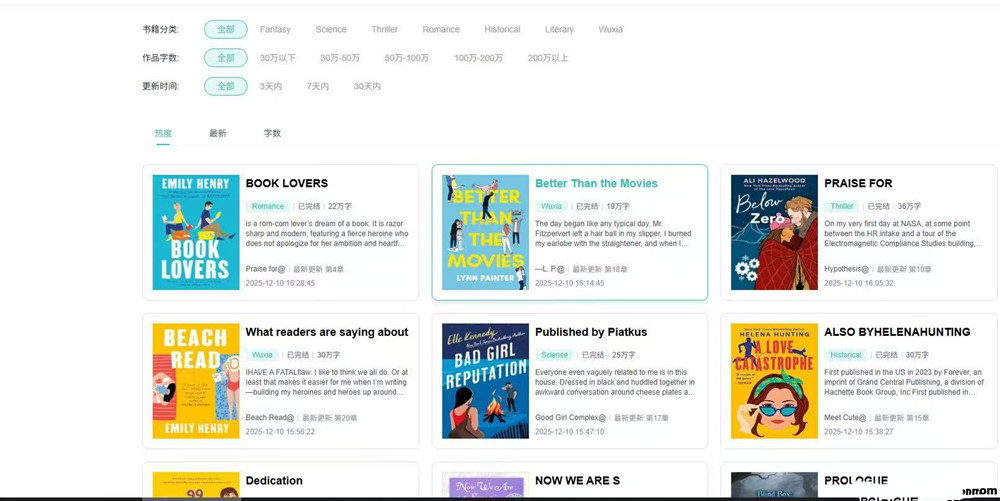Switch to the 最新 sorting tab
The width and height of the screenshot is (1000, 501).
[x=217, y=133]
